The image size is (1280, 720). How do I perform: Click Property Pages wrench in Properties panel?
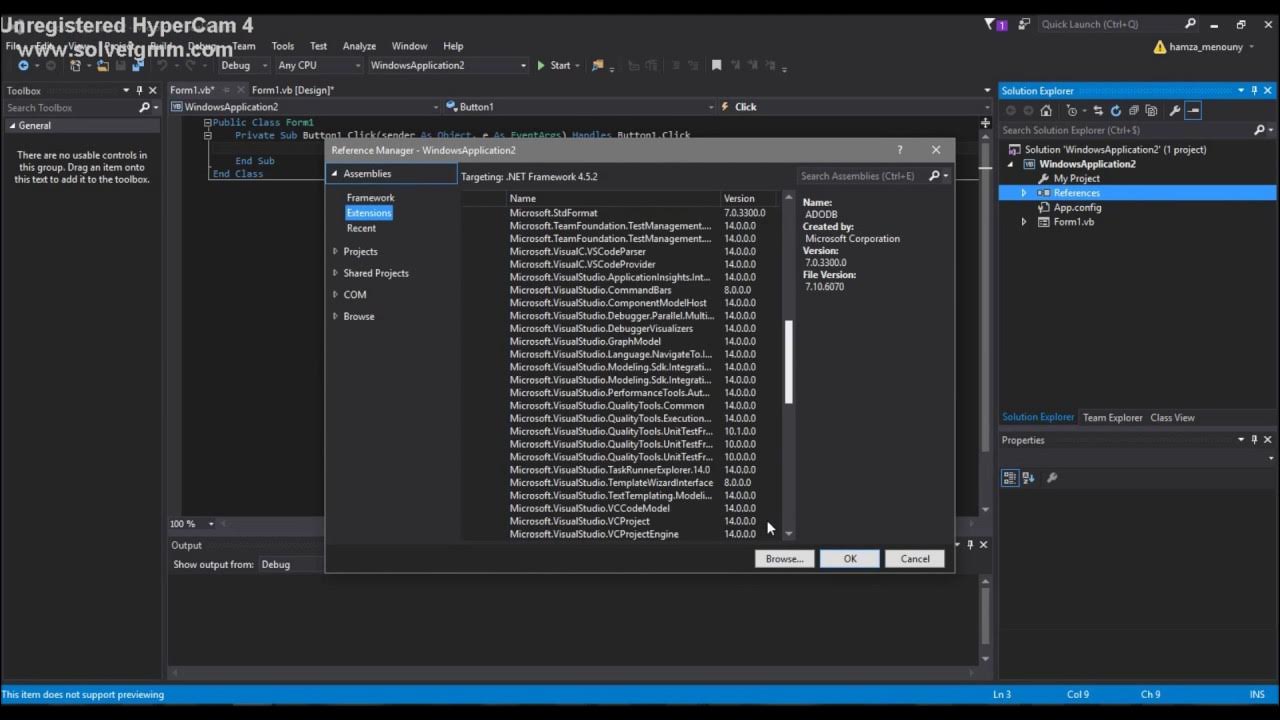pyautogui.click(x=1052, y=478)
